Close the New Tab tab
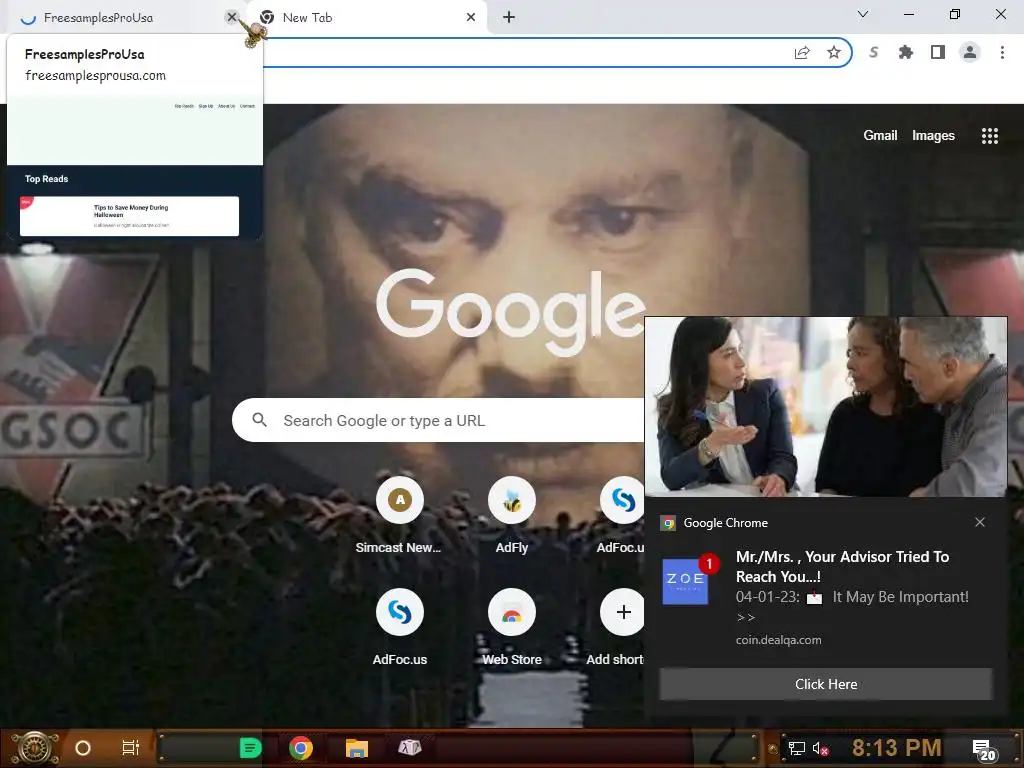 pyautogui.click(x=471, y=18)
